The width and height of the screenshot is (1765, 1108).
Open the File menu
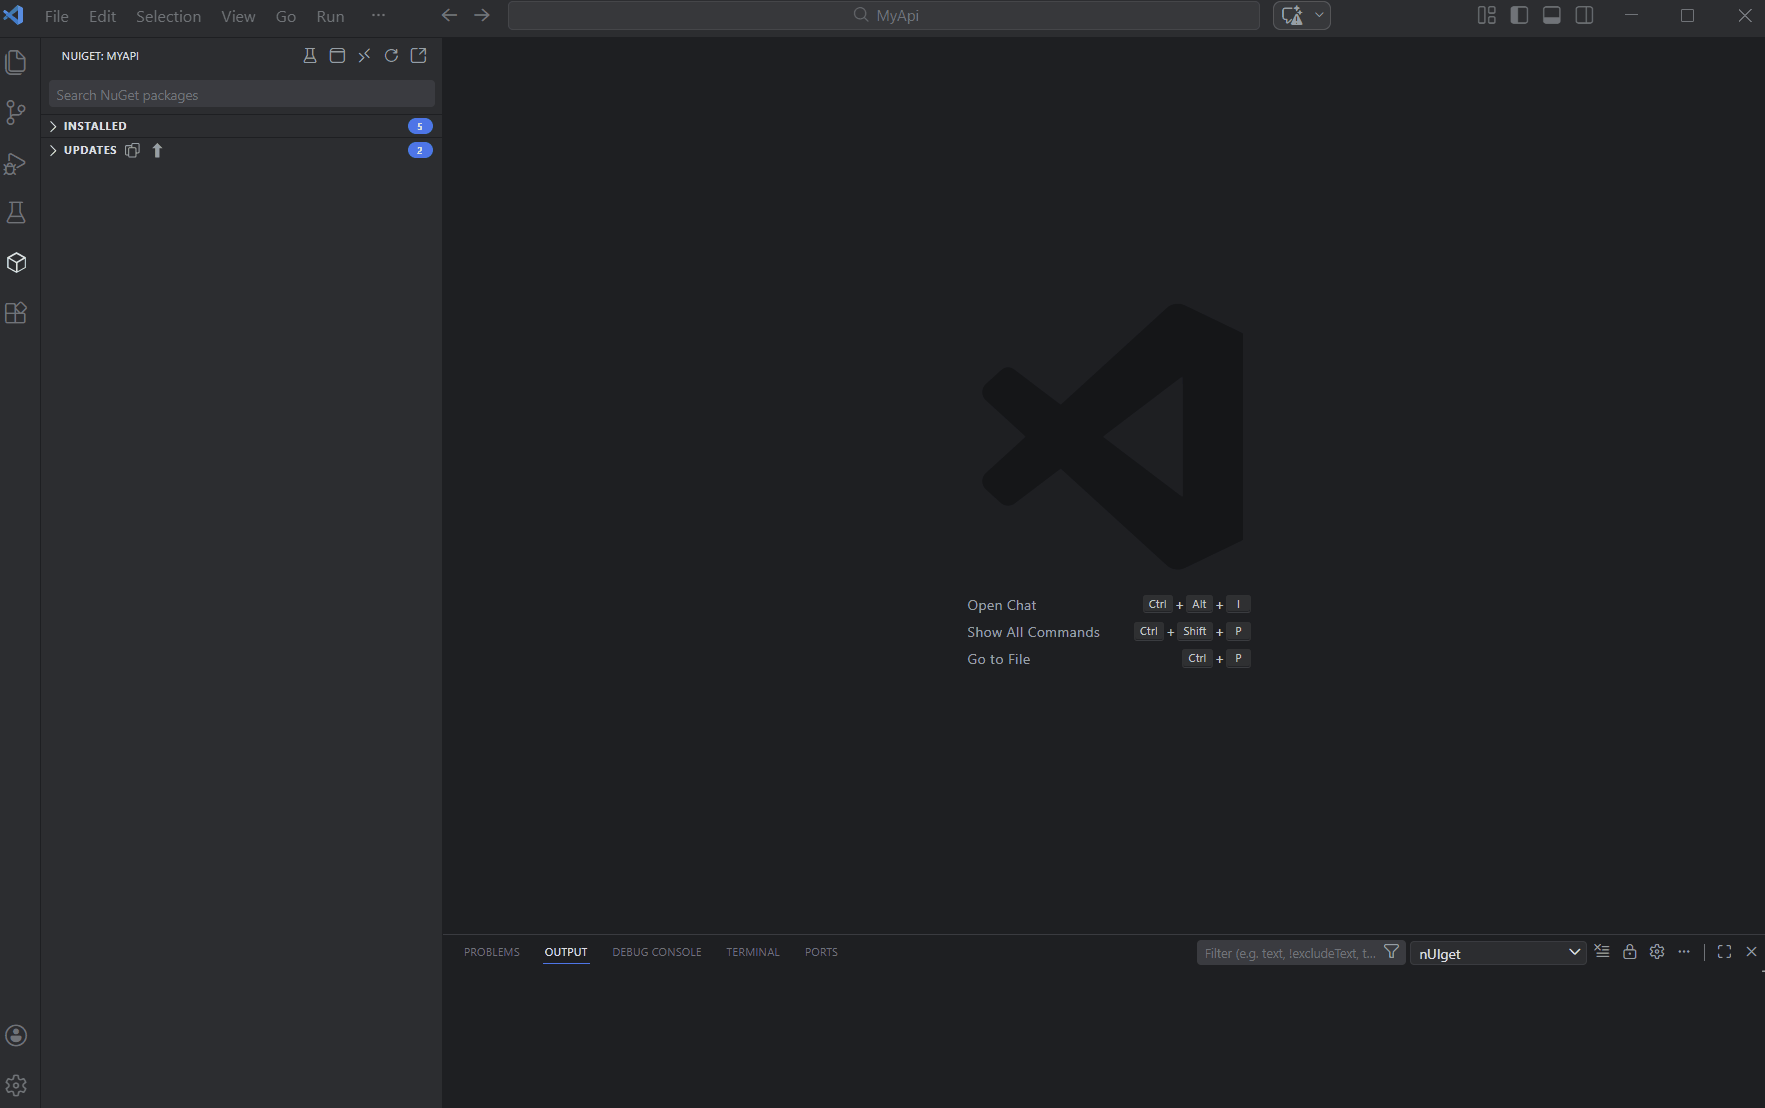(57, 16)
